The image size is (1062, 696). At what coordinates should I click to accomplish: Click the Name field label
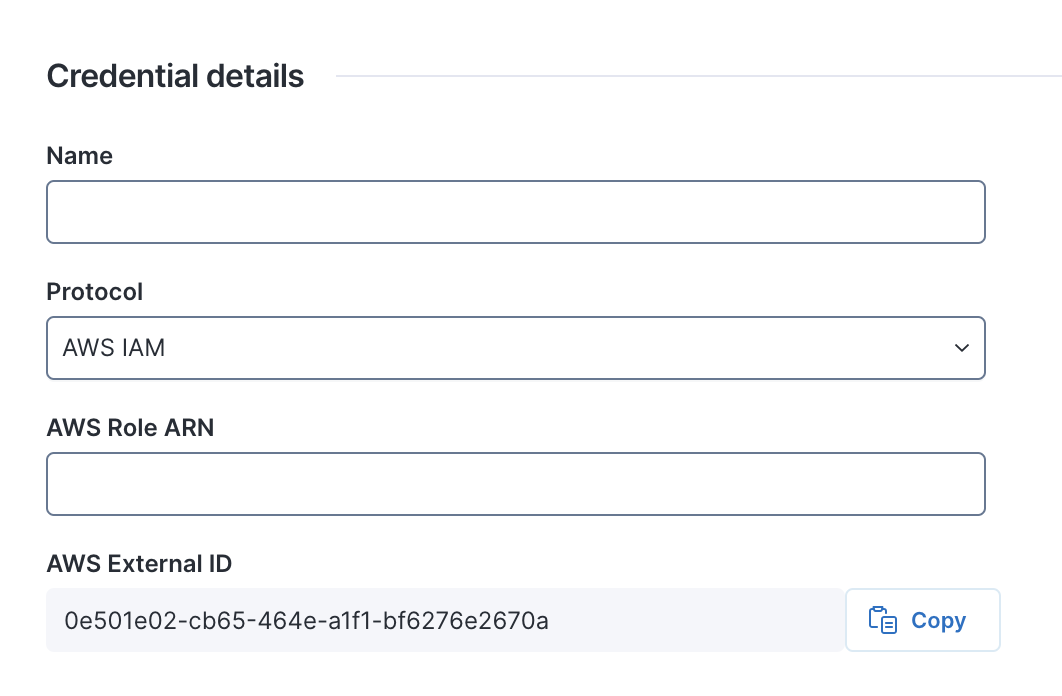point(80,156)
